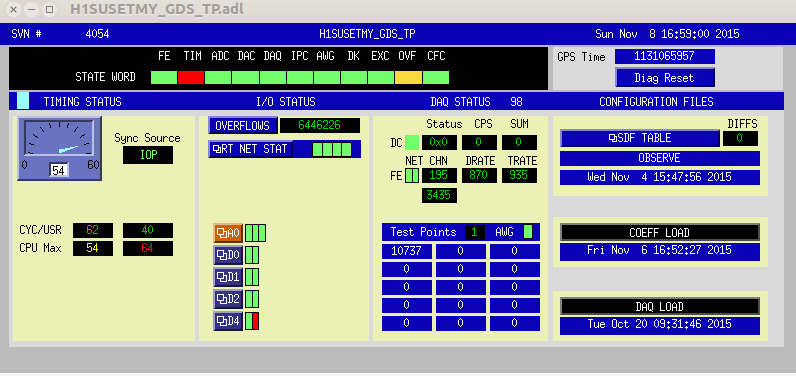Click the D2 green status bars
Viewport: 796px width, 376px height.
tap(252, 299)
